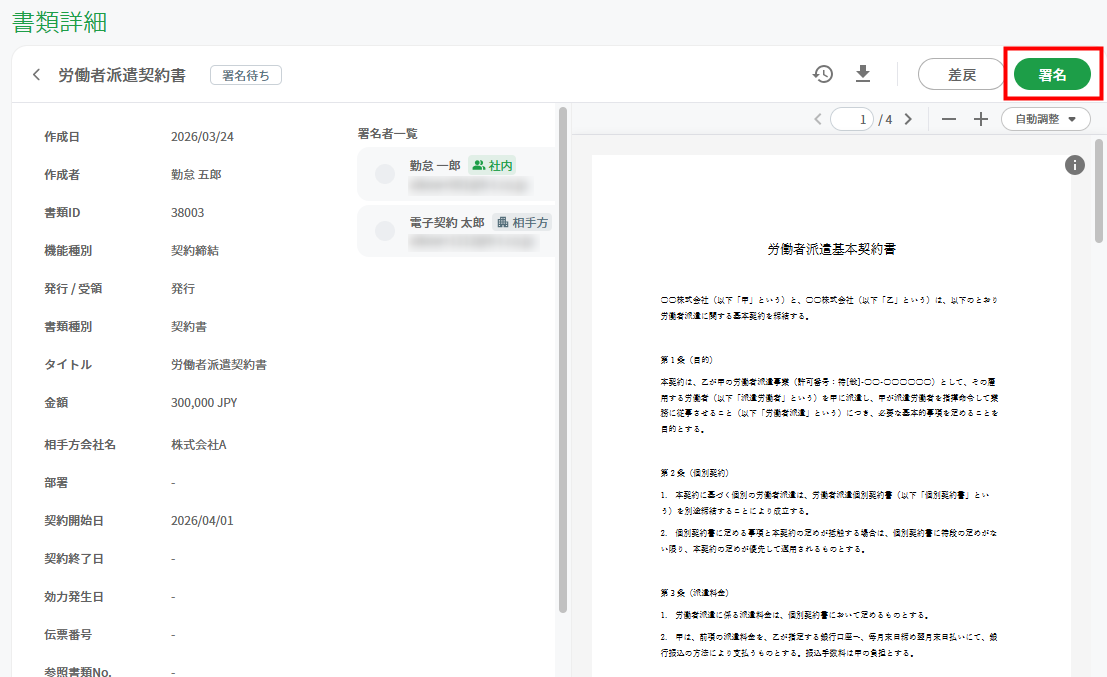Click the 署名者一覧 heading
Screen dimensions: 1107x677
pos(388,133)
